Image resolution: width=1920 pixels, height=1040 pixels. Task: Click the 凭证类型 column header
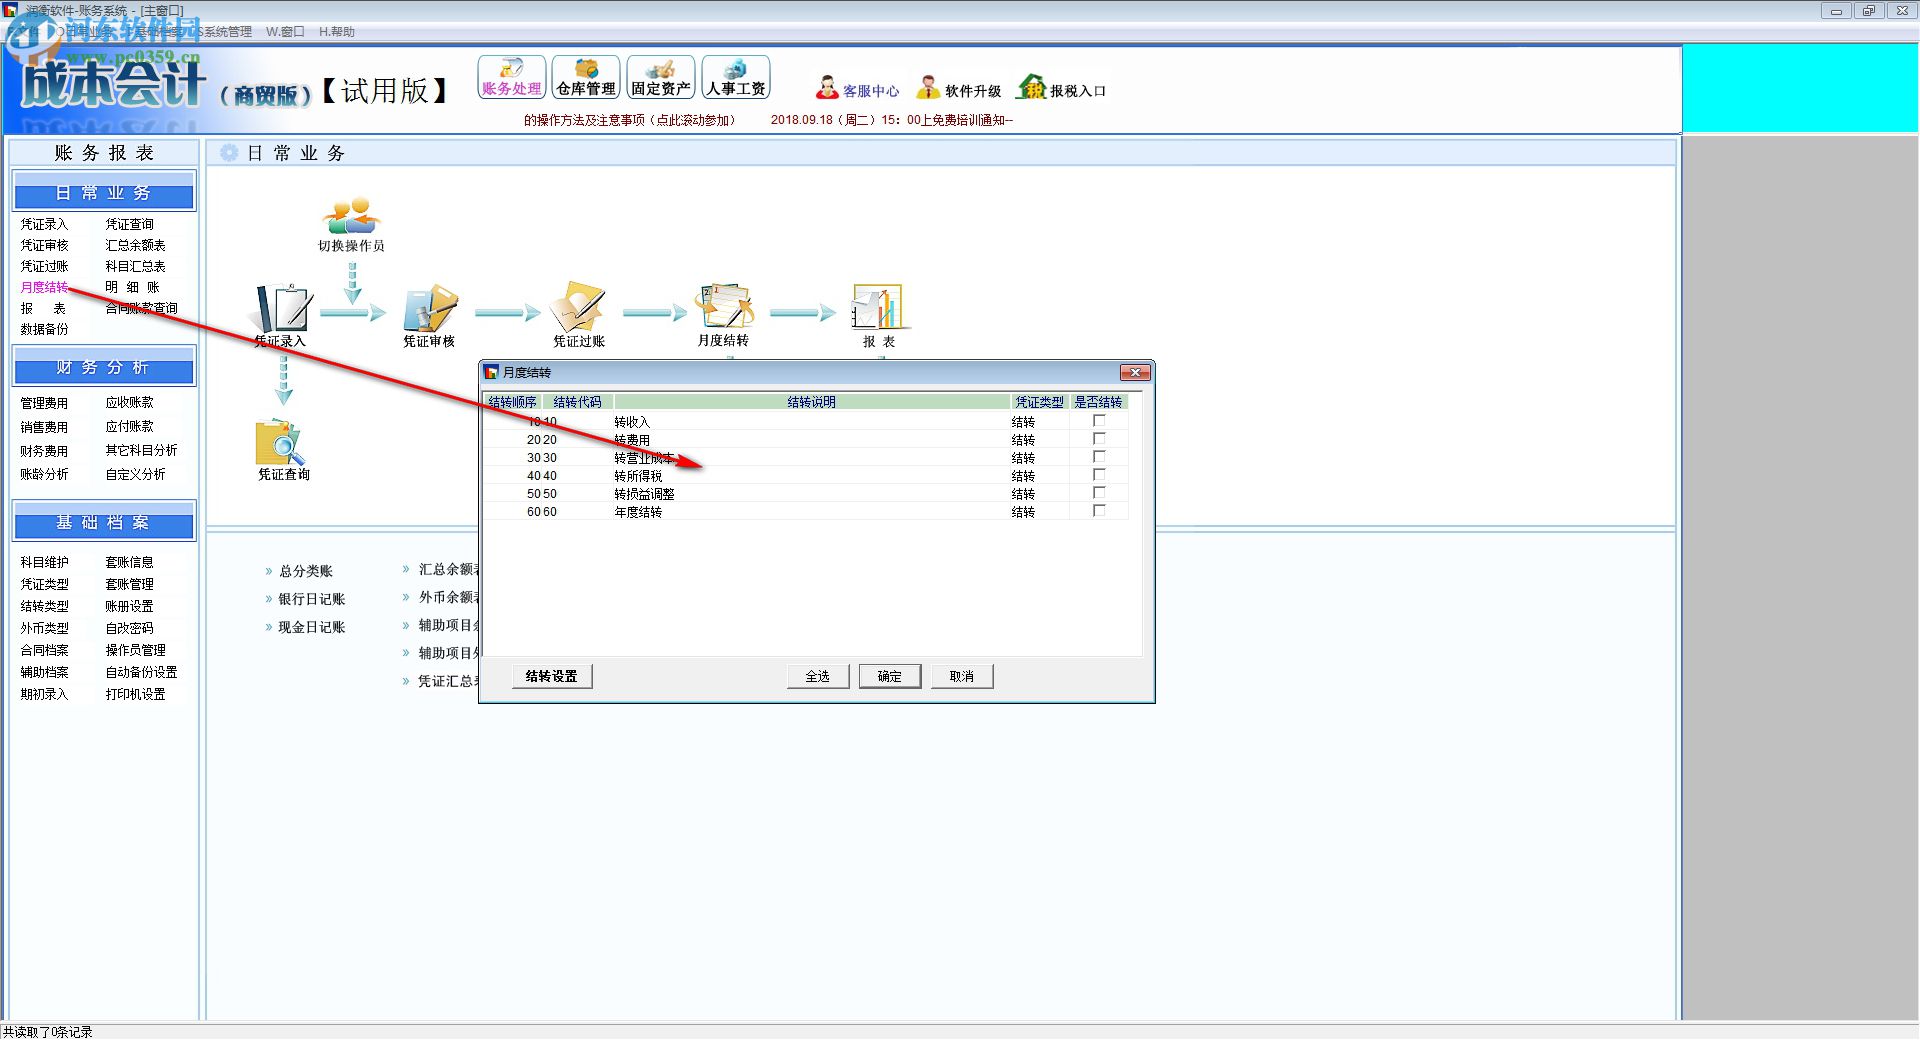[1039, 402]
